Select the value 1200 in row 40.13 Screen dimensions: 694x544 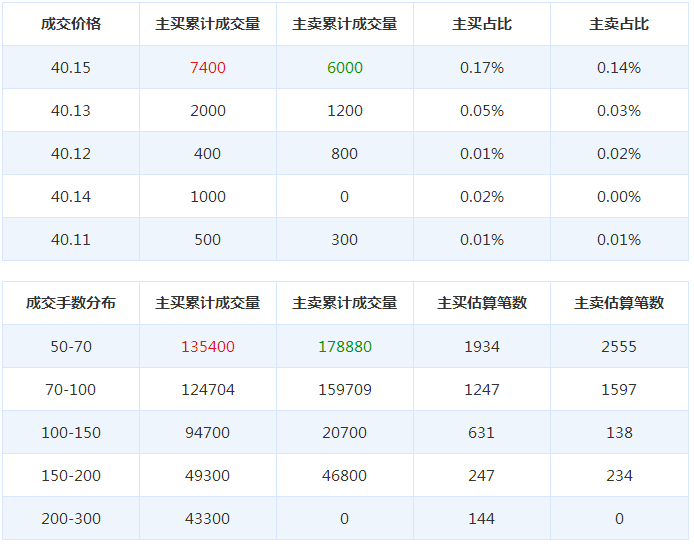point(345,111)
